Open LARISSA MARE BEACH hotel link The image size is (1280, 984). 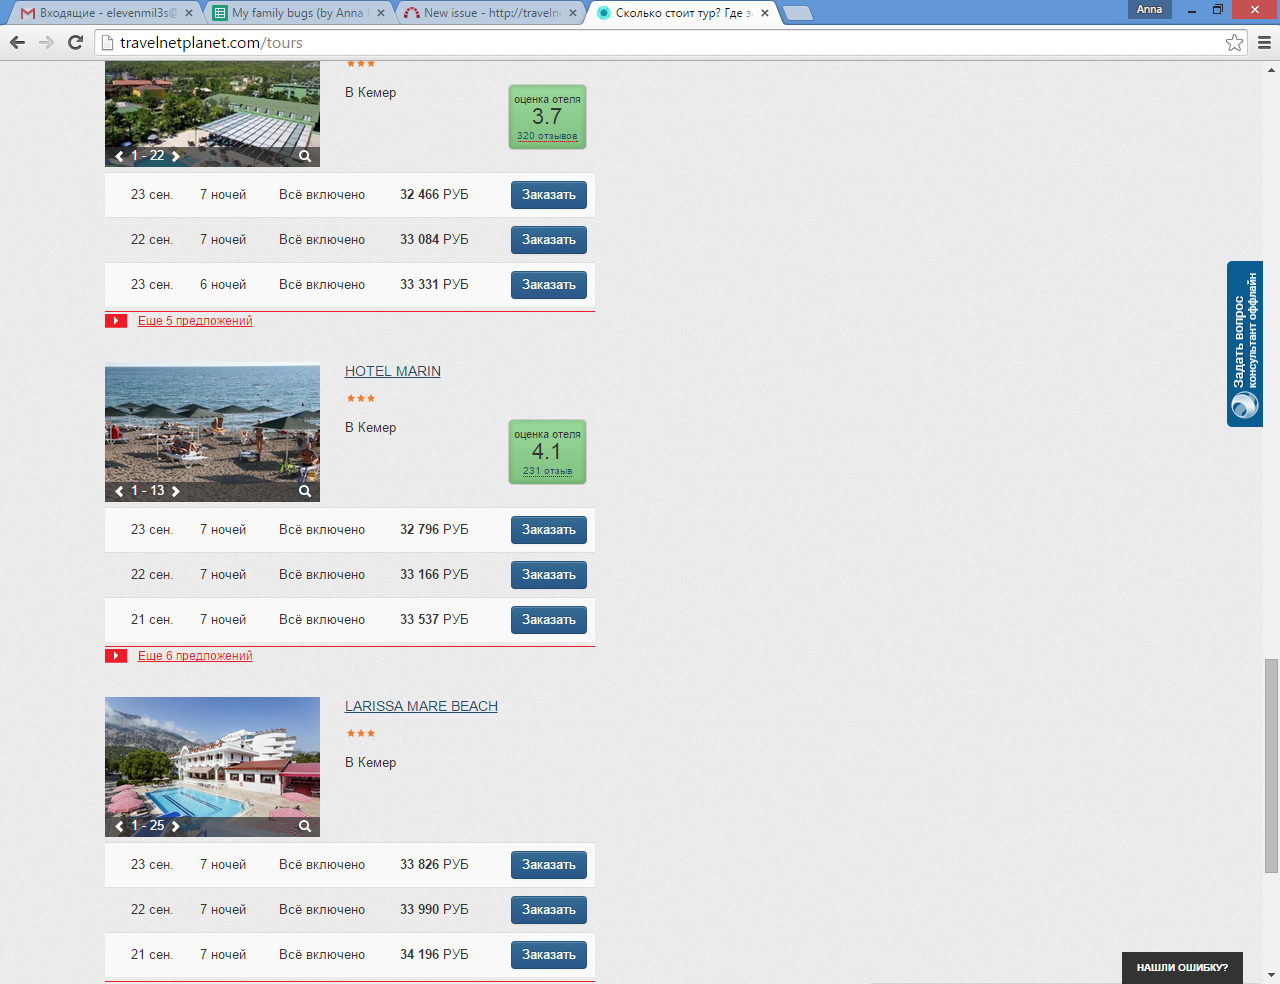pos(421,706)
